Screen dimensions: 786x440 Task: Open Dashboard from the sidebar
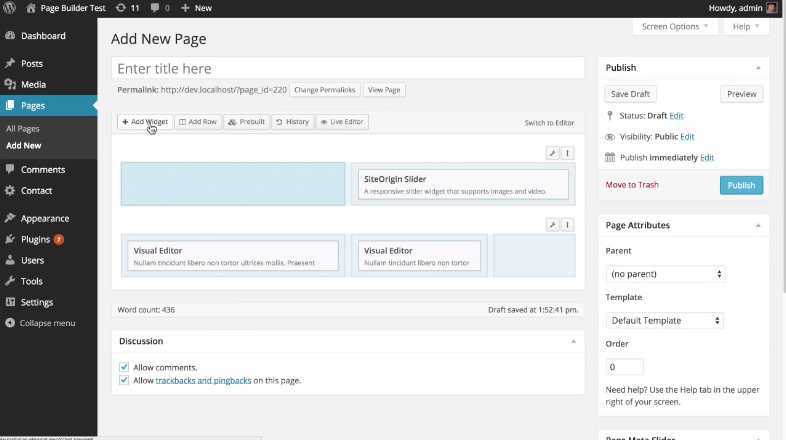coord(42,36)
